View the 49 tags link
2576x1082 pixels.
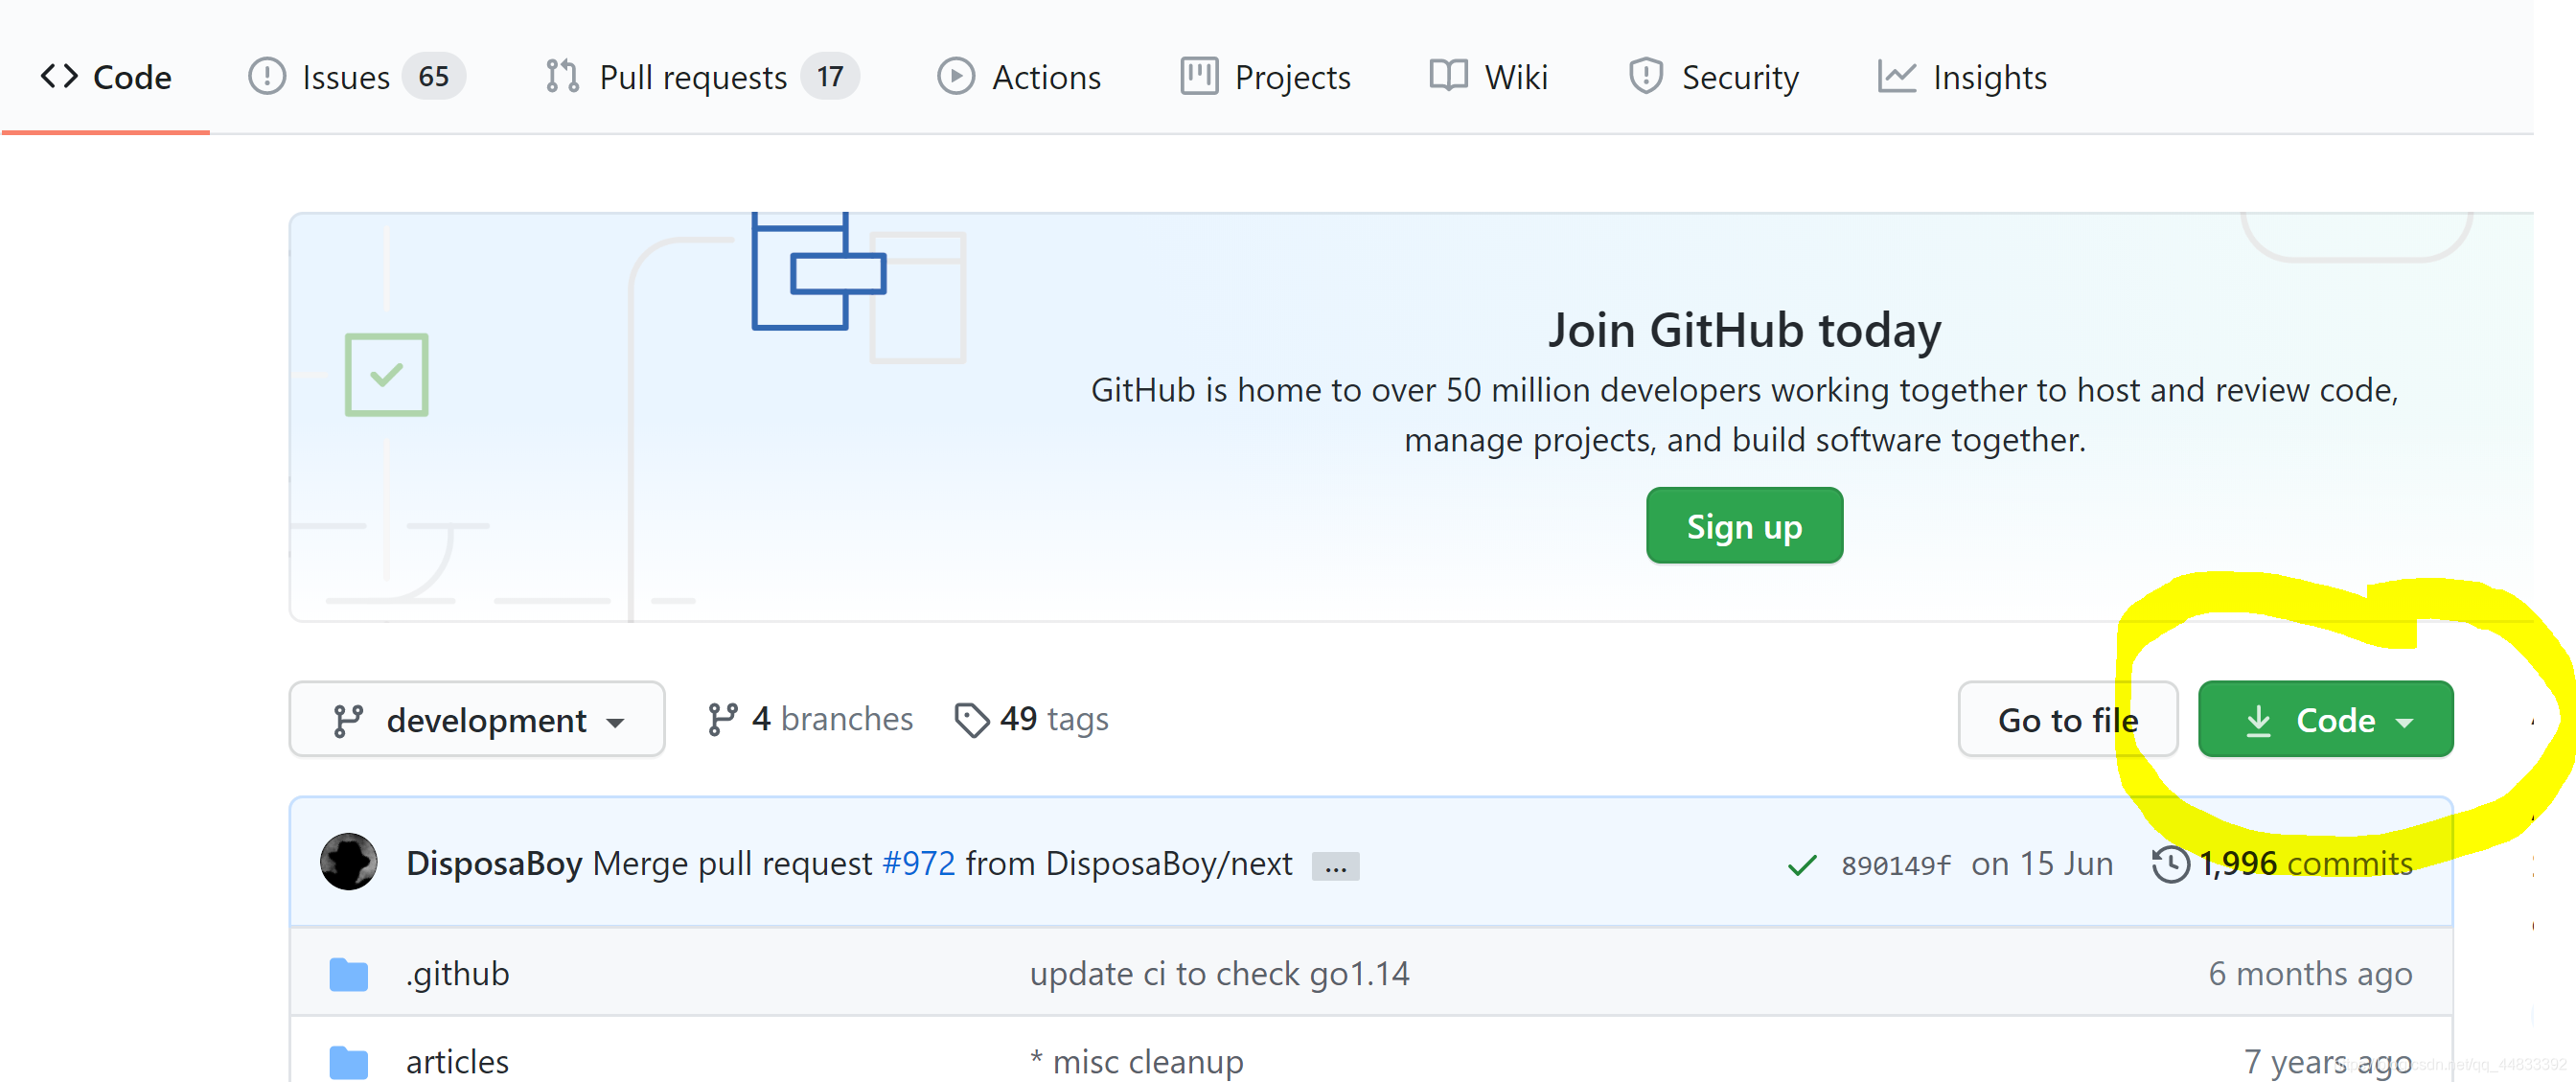(x=1032, y=719)
